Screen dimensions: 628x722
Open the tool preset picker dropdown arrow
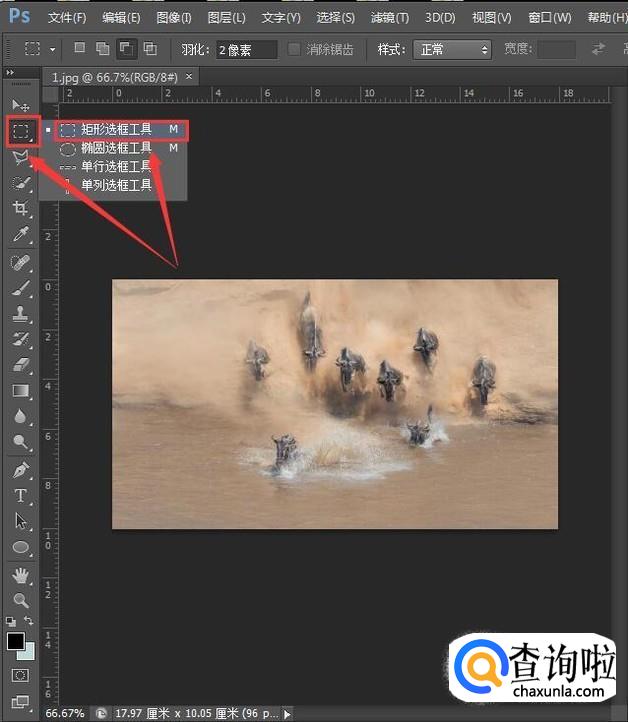click(52, 49)
